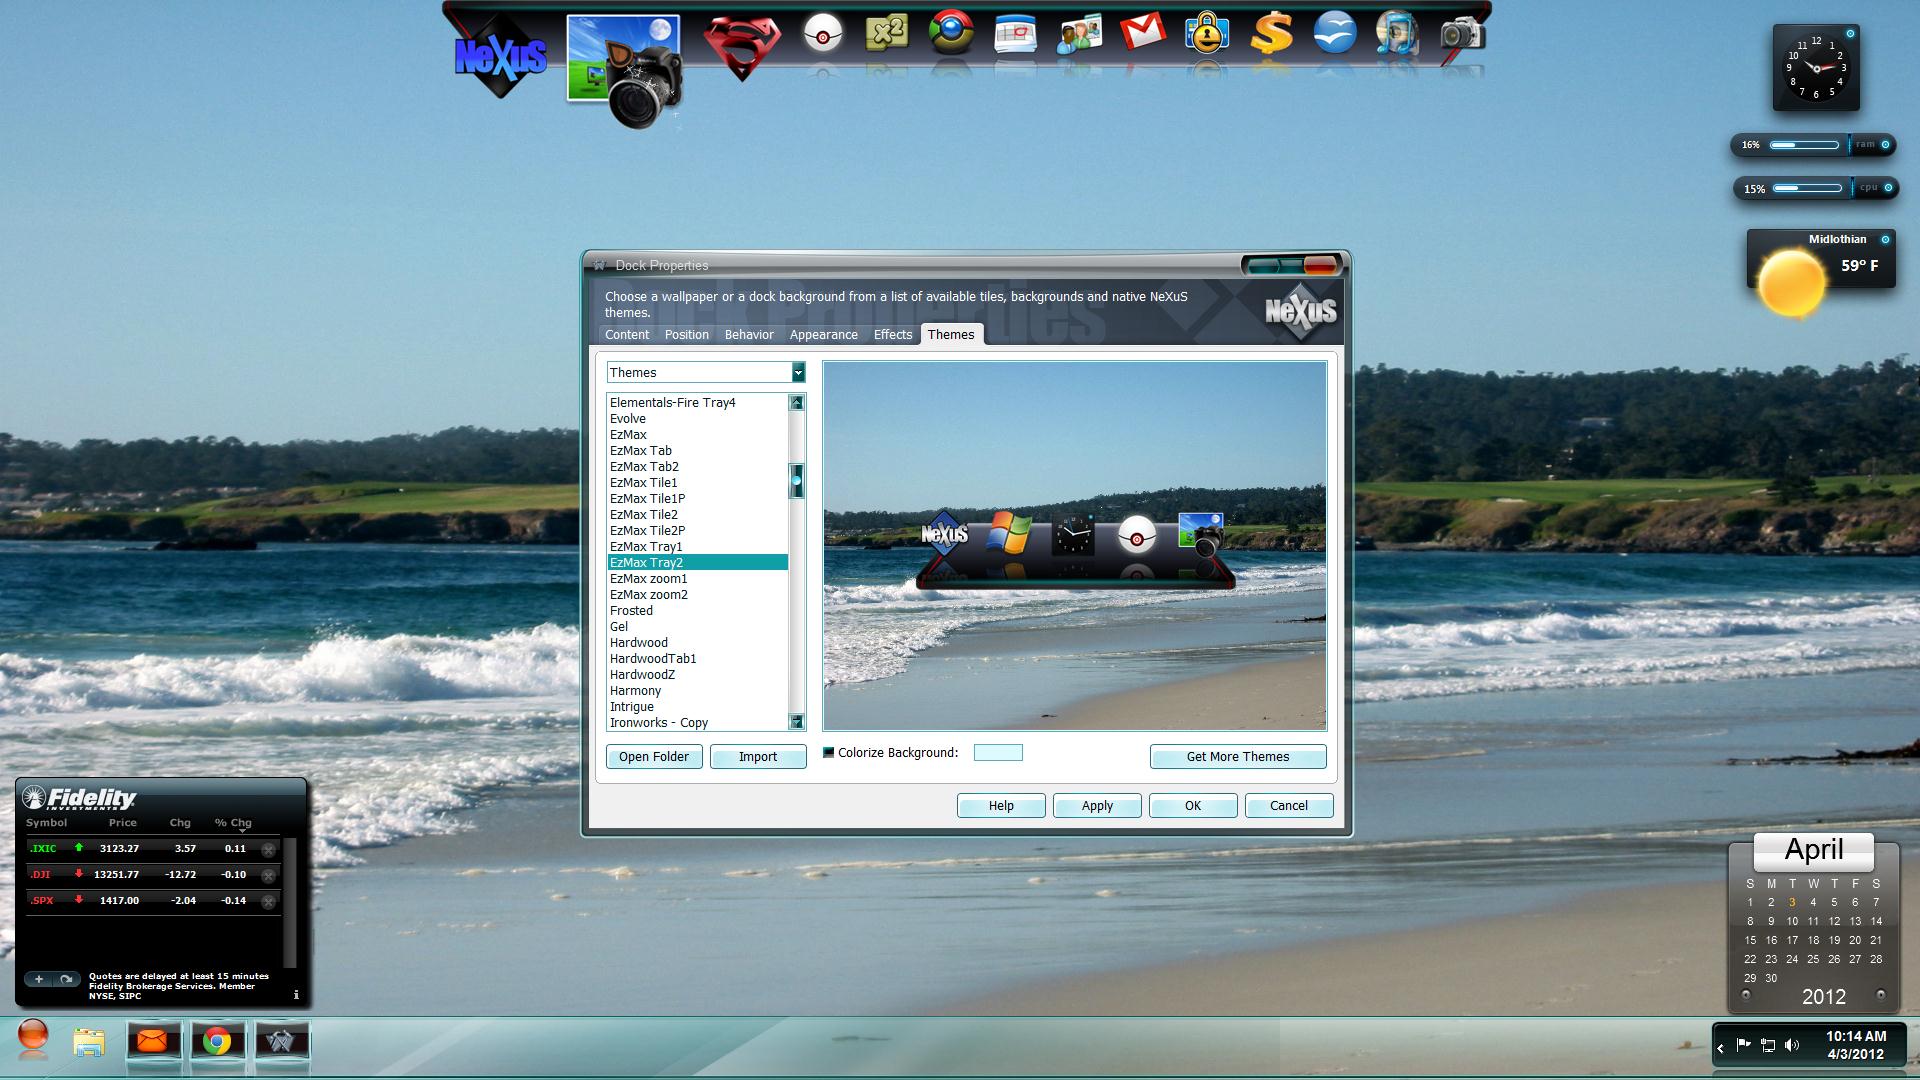Open the padlock password manager dock icon
This screenshot has height=1080, width=1920.
pyautogui.click(x=1206, y=33)
